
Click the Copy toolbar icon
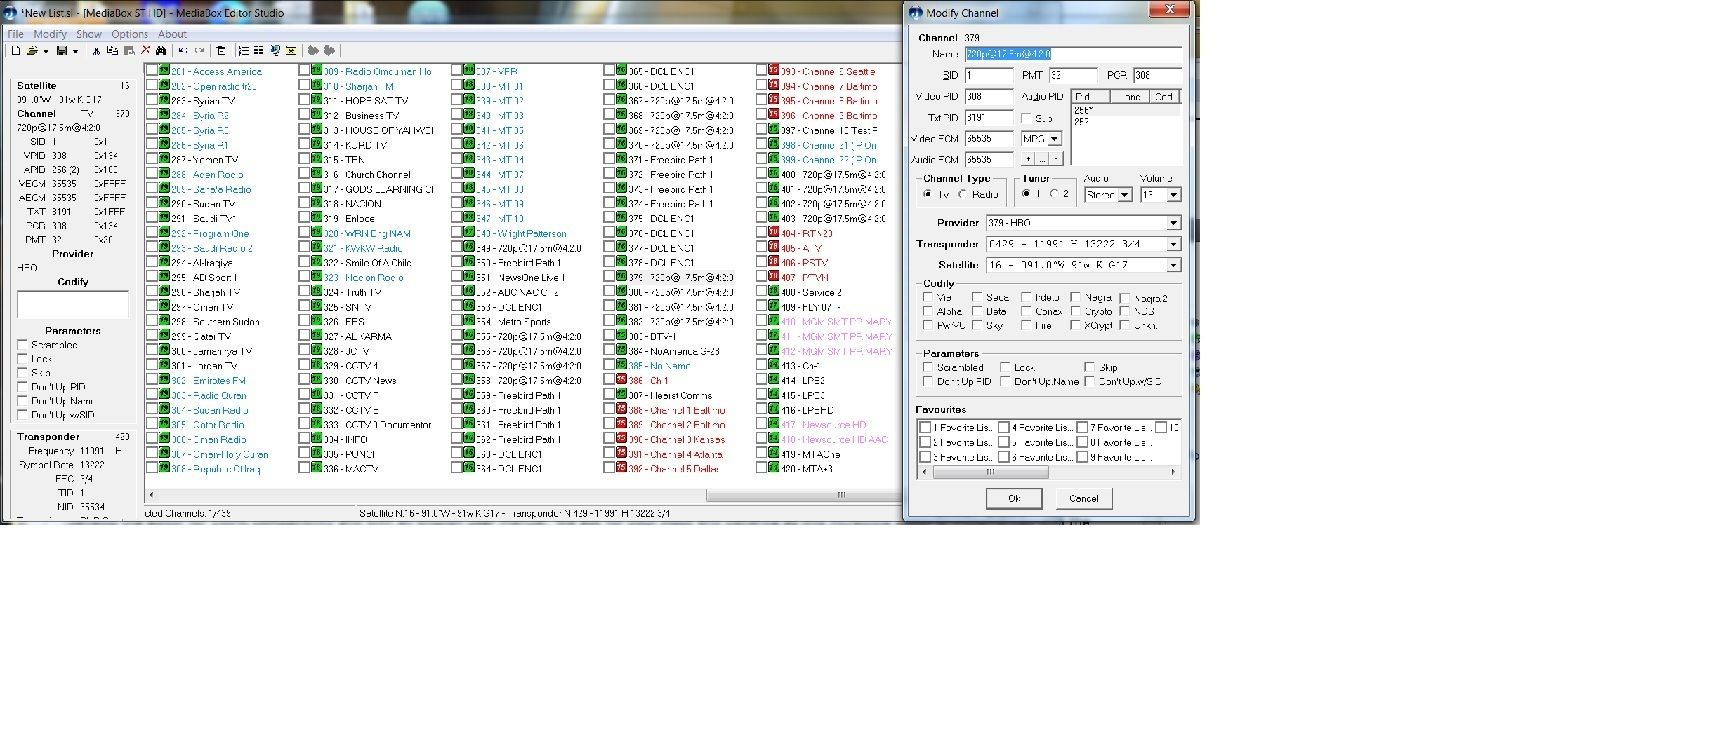point(113,51)
